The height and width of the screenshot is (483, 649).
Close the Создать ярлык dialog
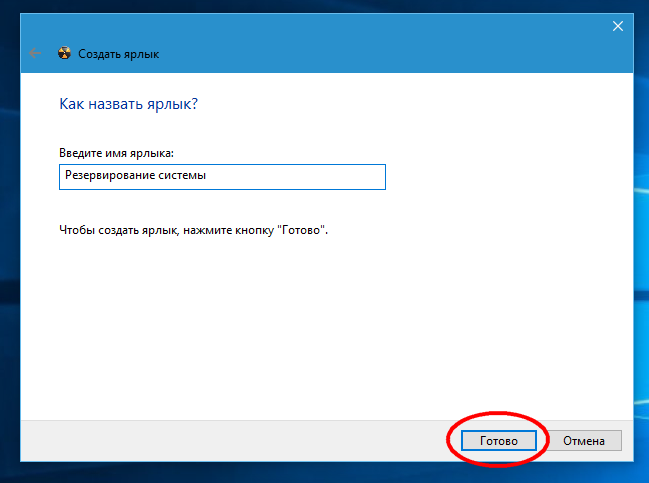(x=618, y=26)
